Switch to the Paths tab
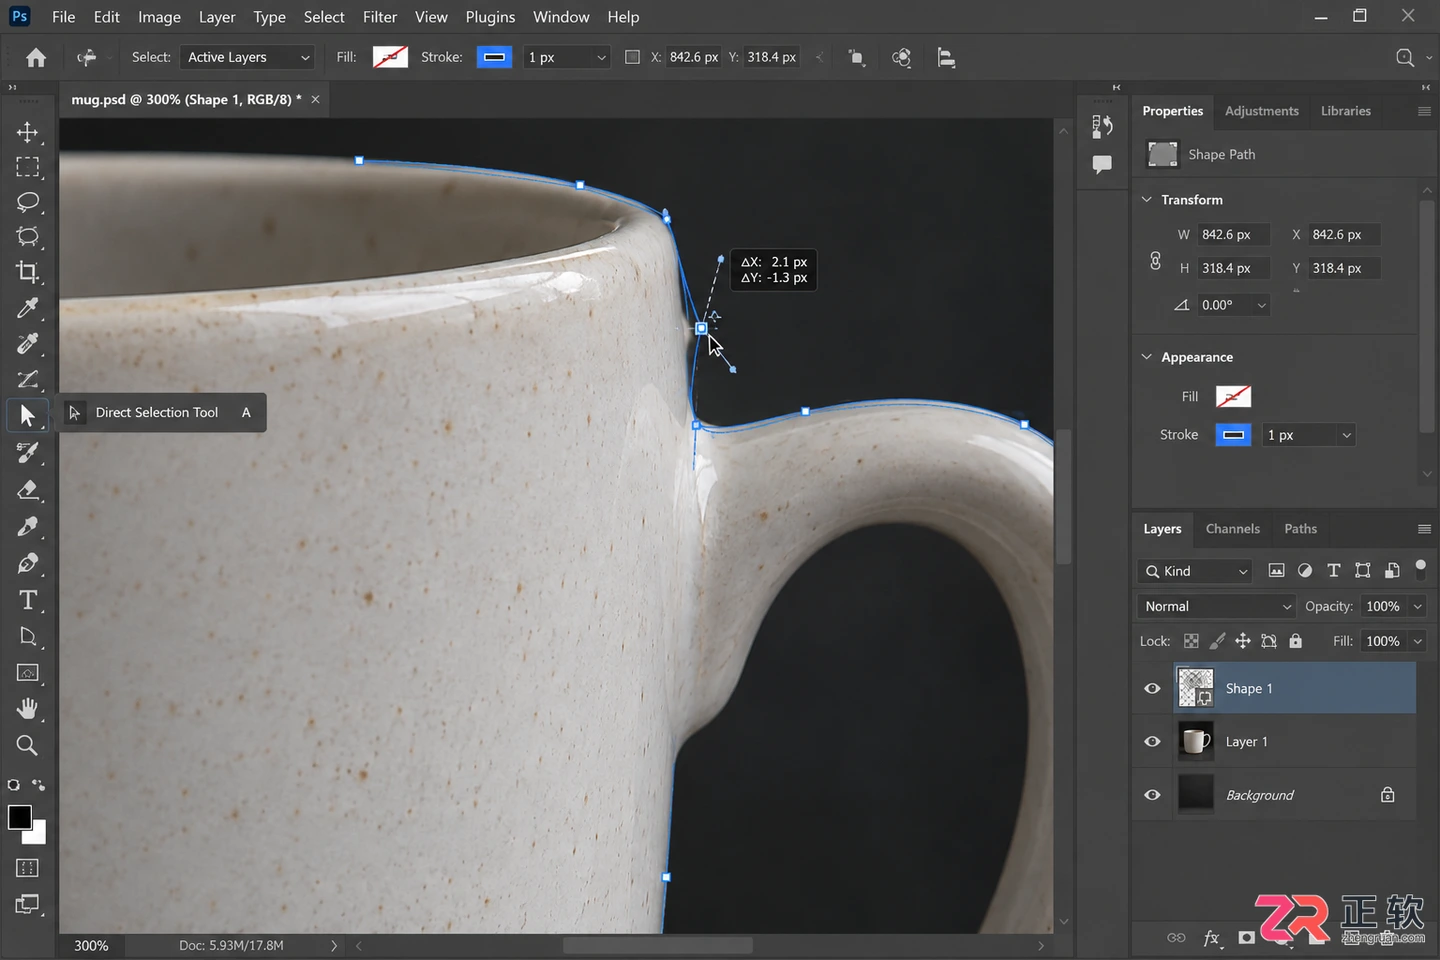This screenshot has height=960, width=1440. (1300, 529)
